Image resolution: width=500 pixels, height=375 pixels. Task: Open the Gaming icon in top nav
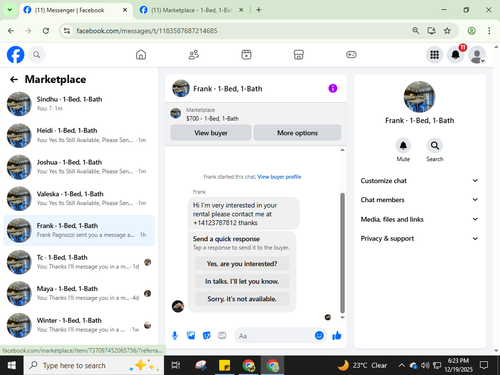tap(351, 55)
